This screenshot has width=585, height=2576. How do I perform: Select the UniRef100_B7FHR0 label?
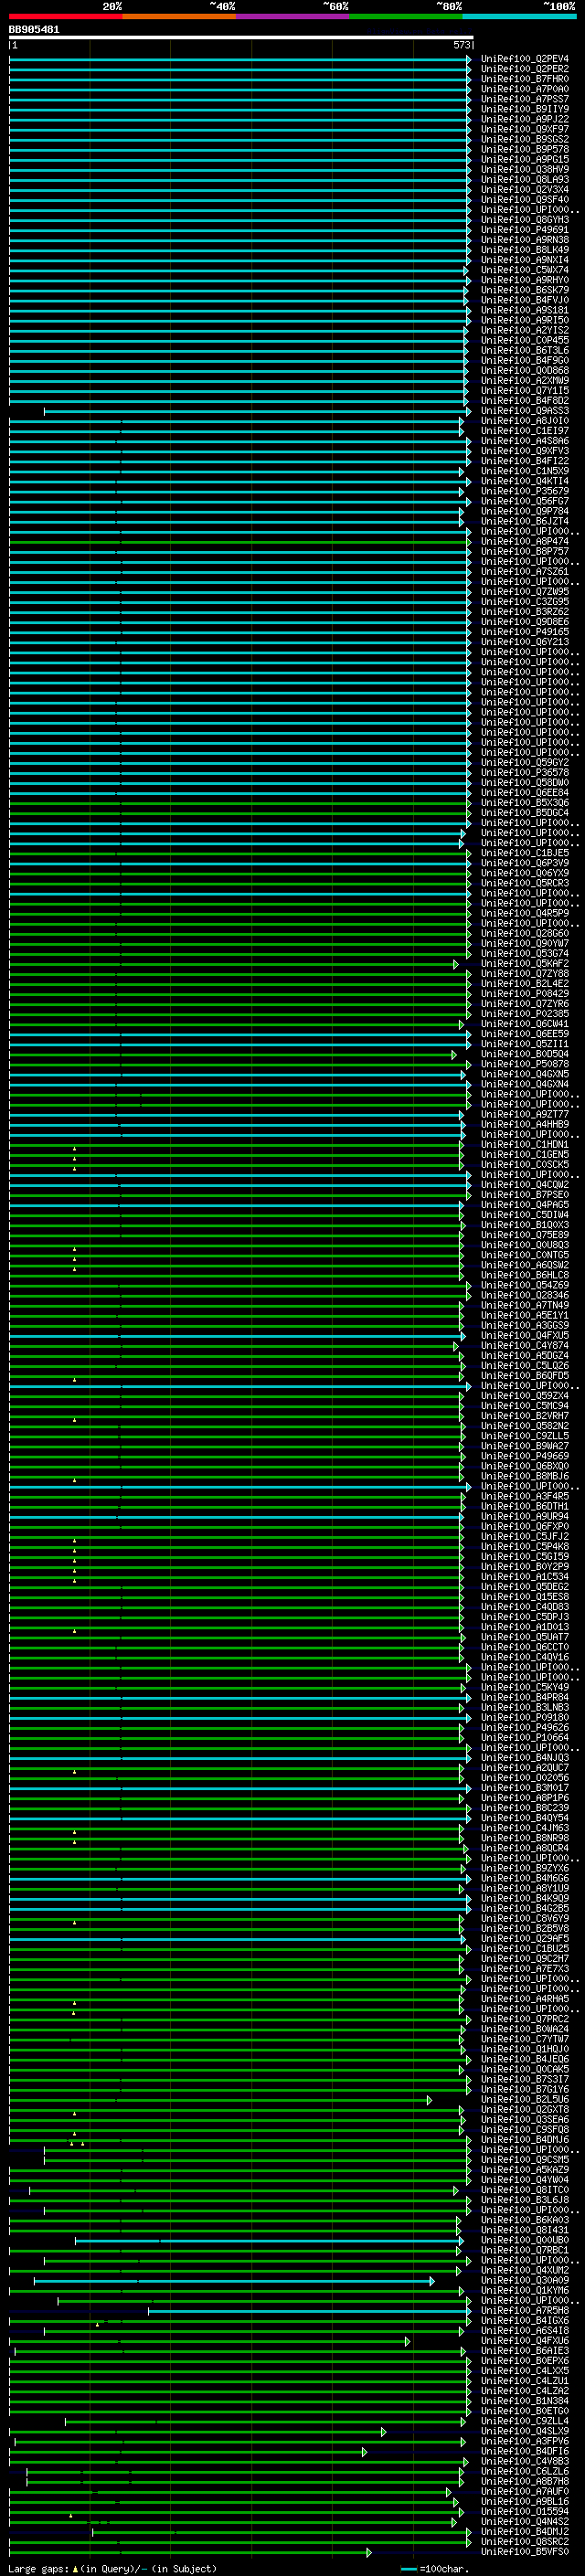[x=525, y=79]
